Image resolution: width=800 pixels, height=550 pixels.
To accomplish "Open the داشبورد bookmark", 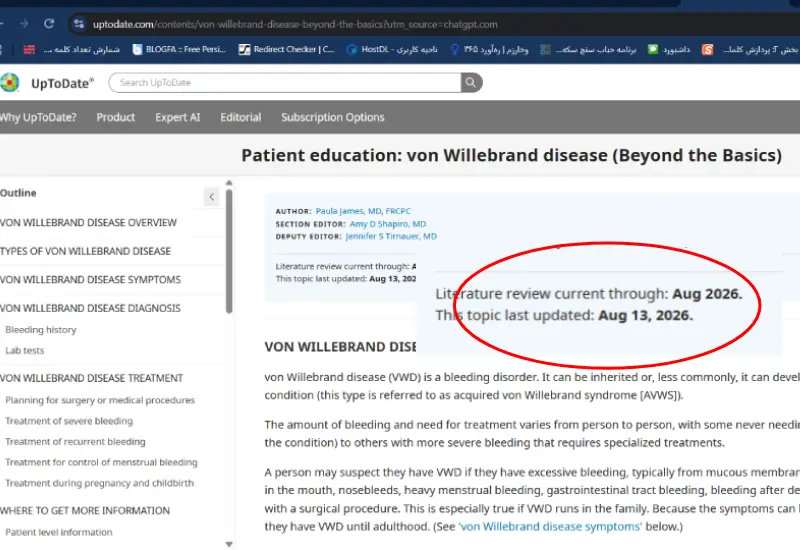I will [x=669, y=49].
